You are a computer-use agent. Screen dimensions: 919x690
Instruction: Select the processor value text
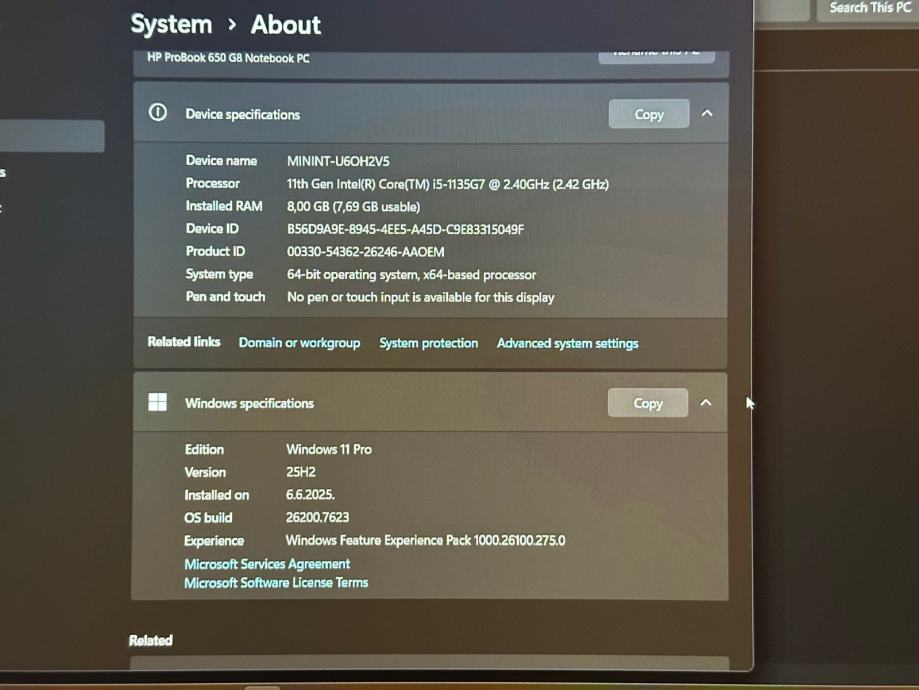tap(448, 184)
